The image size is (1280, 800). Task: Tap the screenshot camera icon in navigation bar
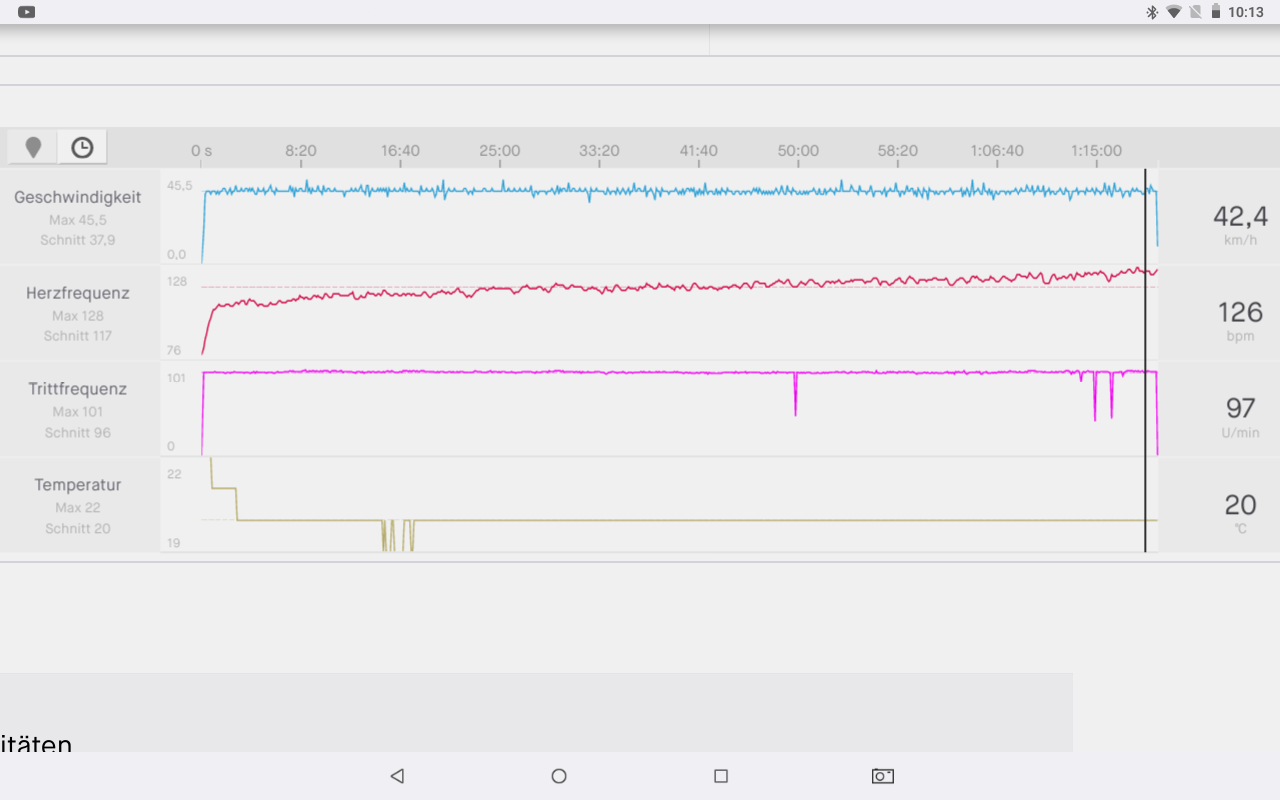tap(882, 776)
